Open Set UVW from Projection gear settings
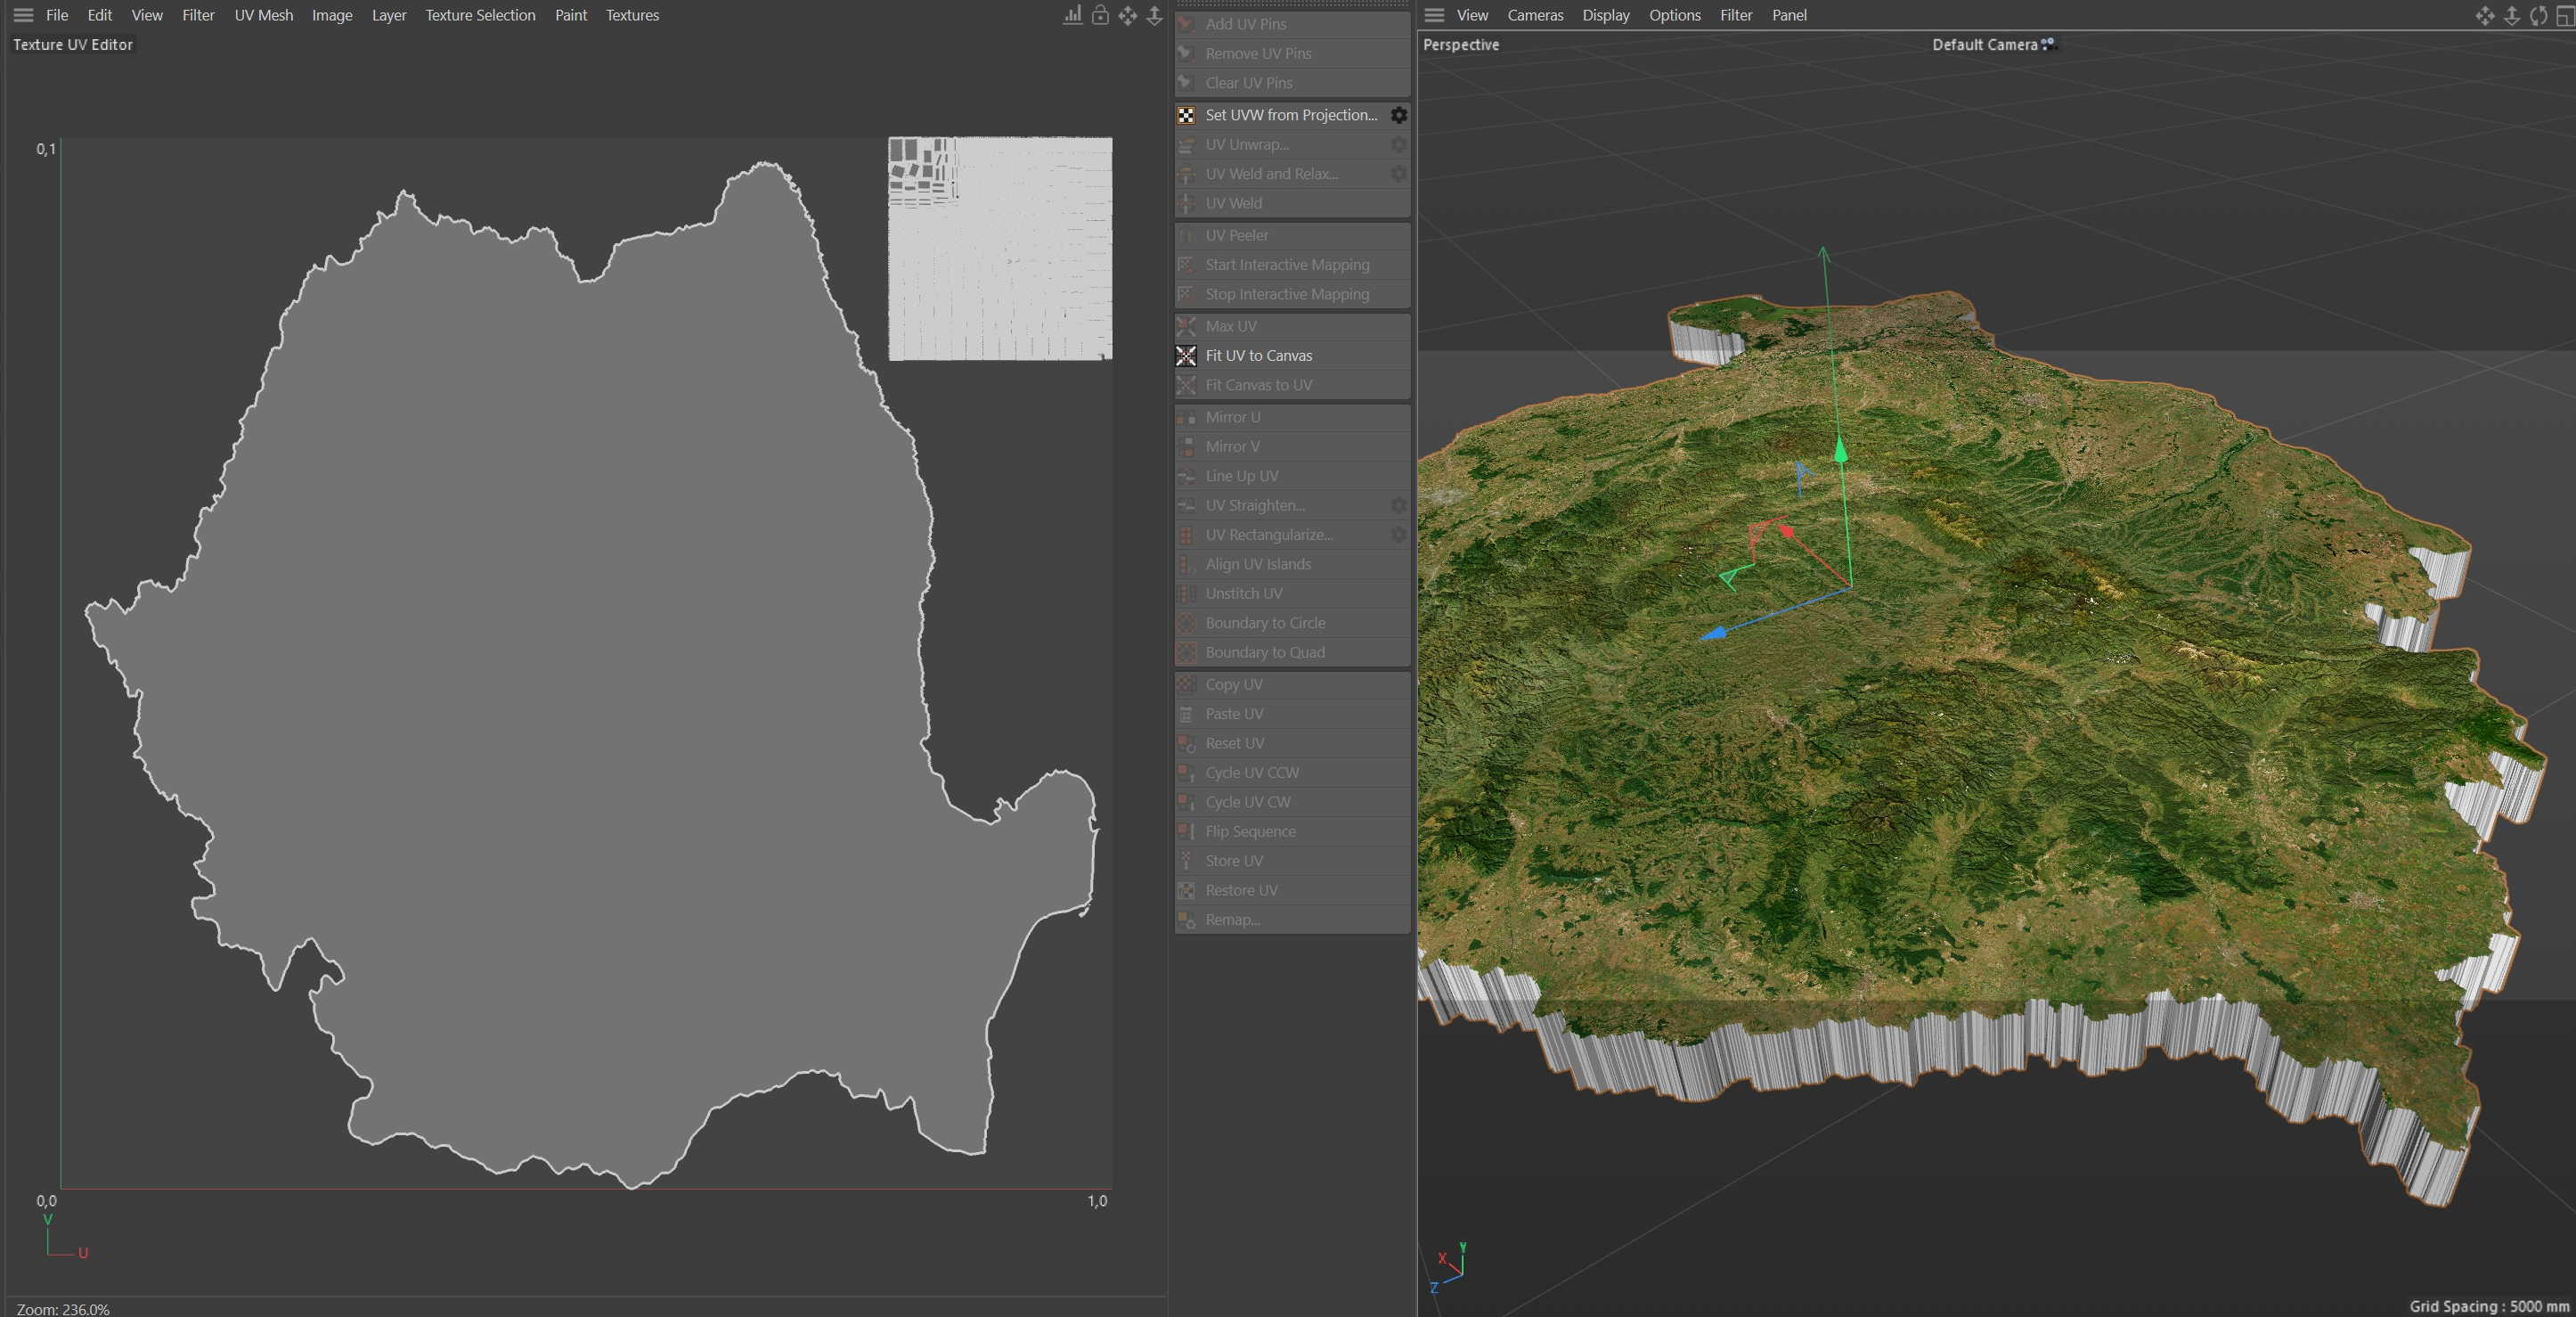The image size is (2576, 1317). click(1398, 115)
